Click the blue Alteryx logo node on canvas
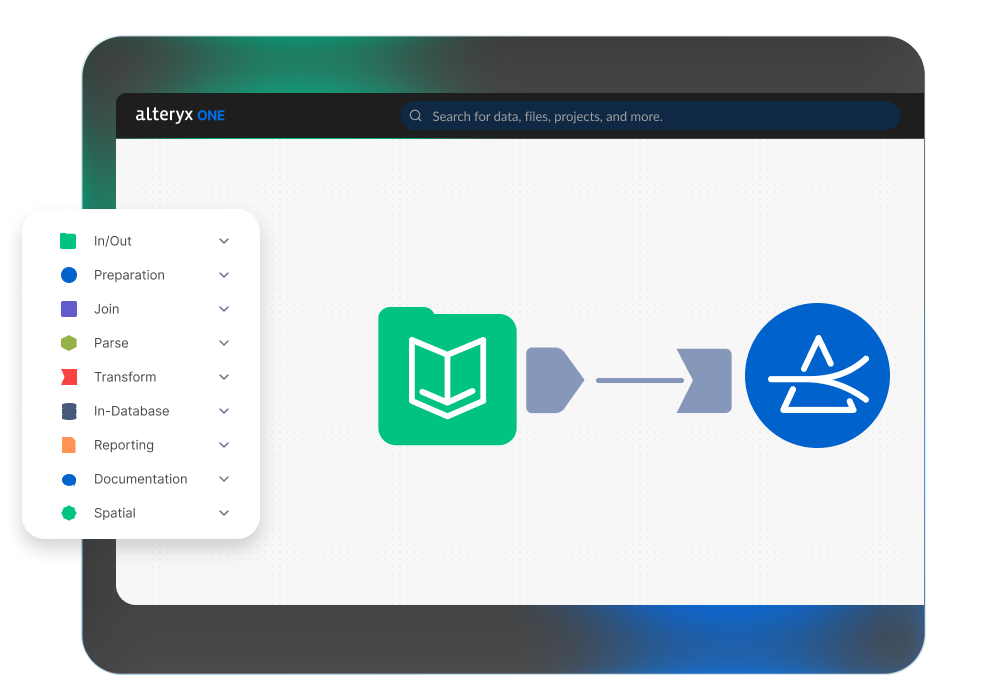Screen dimensions: 1000x700 pos(817,375)
